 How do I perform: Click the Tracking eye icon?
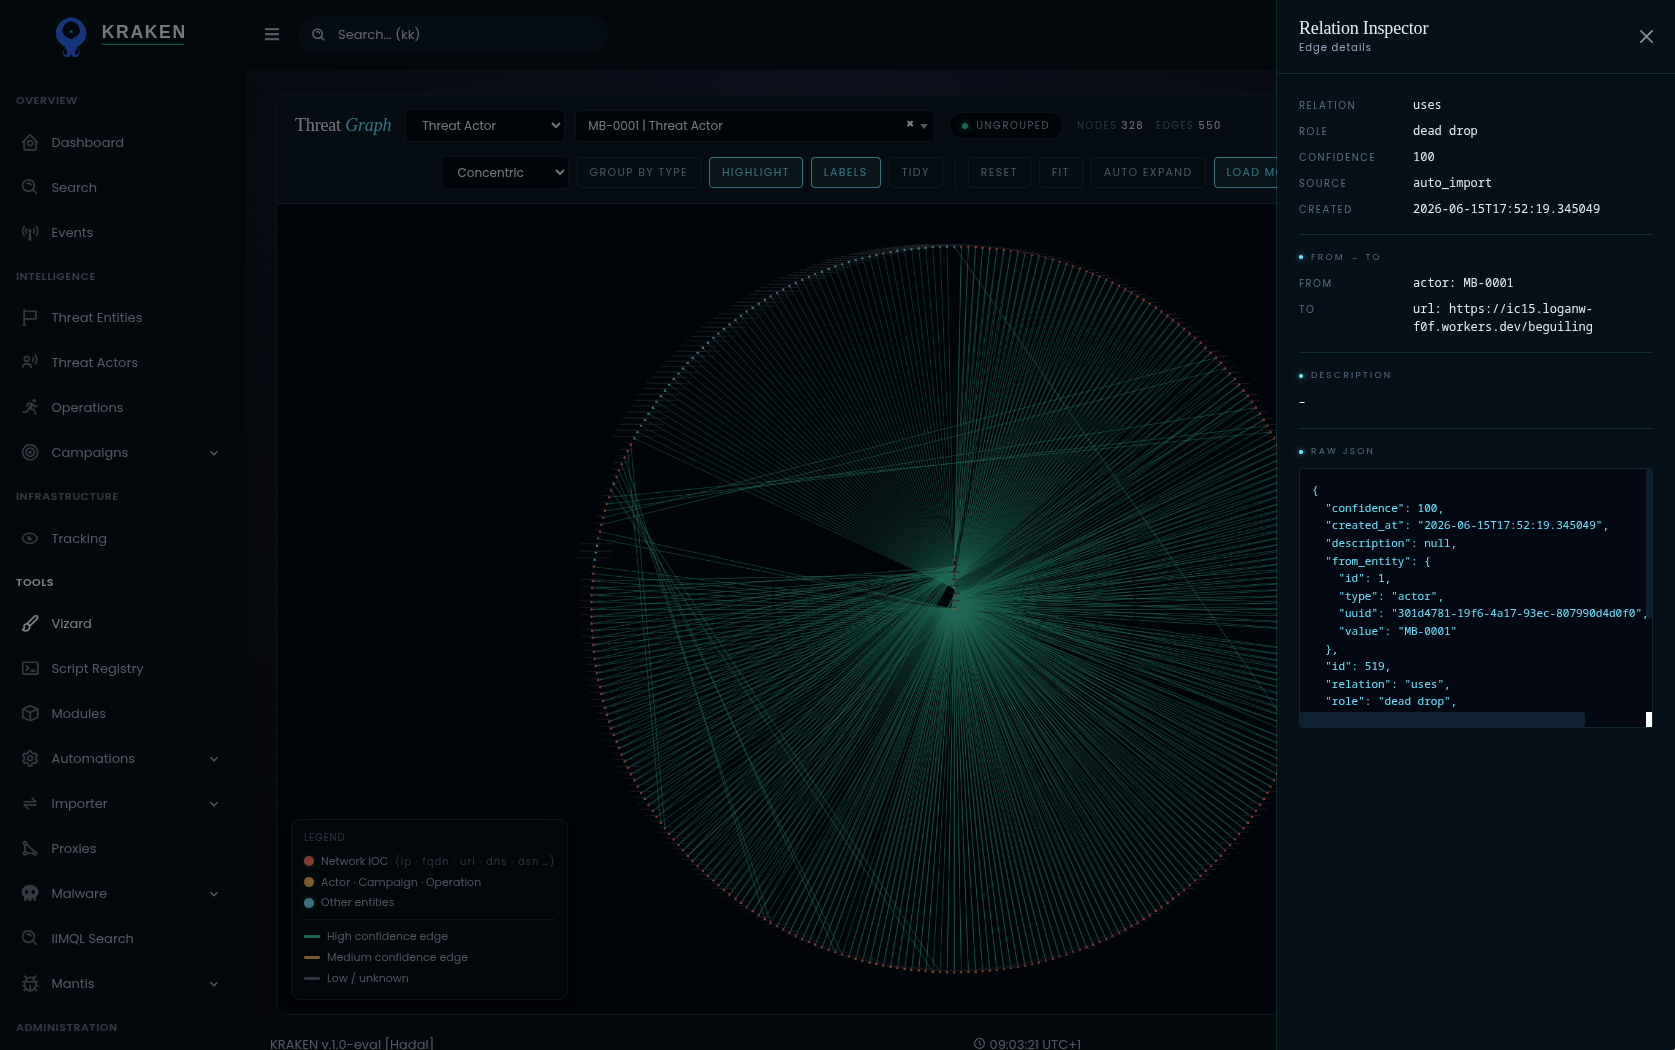coord(30,538)
